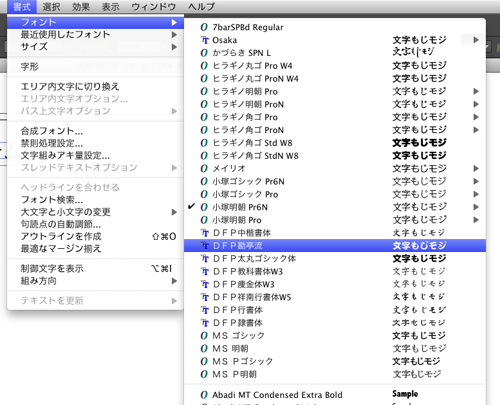This screenshot has width=500, height=405.
Task: Click OpenType icon for ヒラギノ角ゴ Pro
Action: pos(204,117)
